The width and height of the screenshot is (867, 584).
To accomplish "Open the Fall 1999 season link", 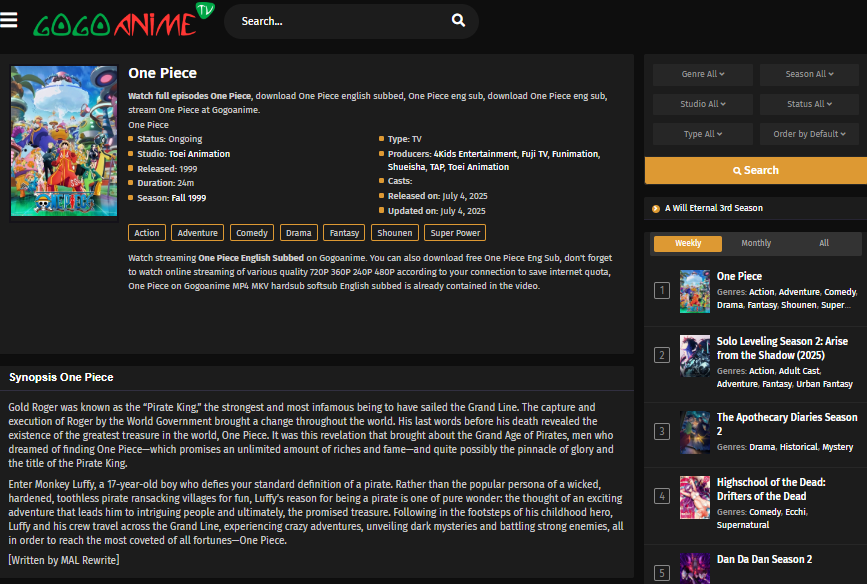I will (x=189, y=198).
